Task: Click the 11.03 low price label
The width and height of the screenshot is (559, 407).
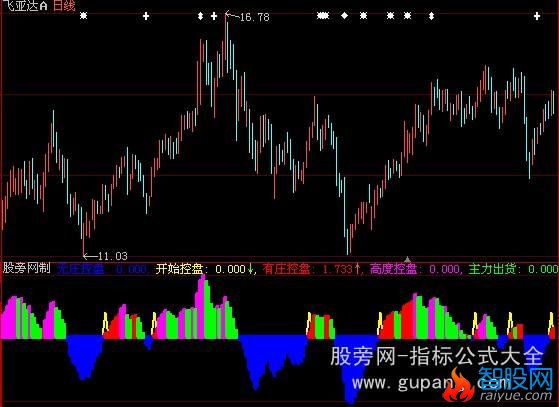Action: coord(112,256)
